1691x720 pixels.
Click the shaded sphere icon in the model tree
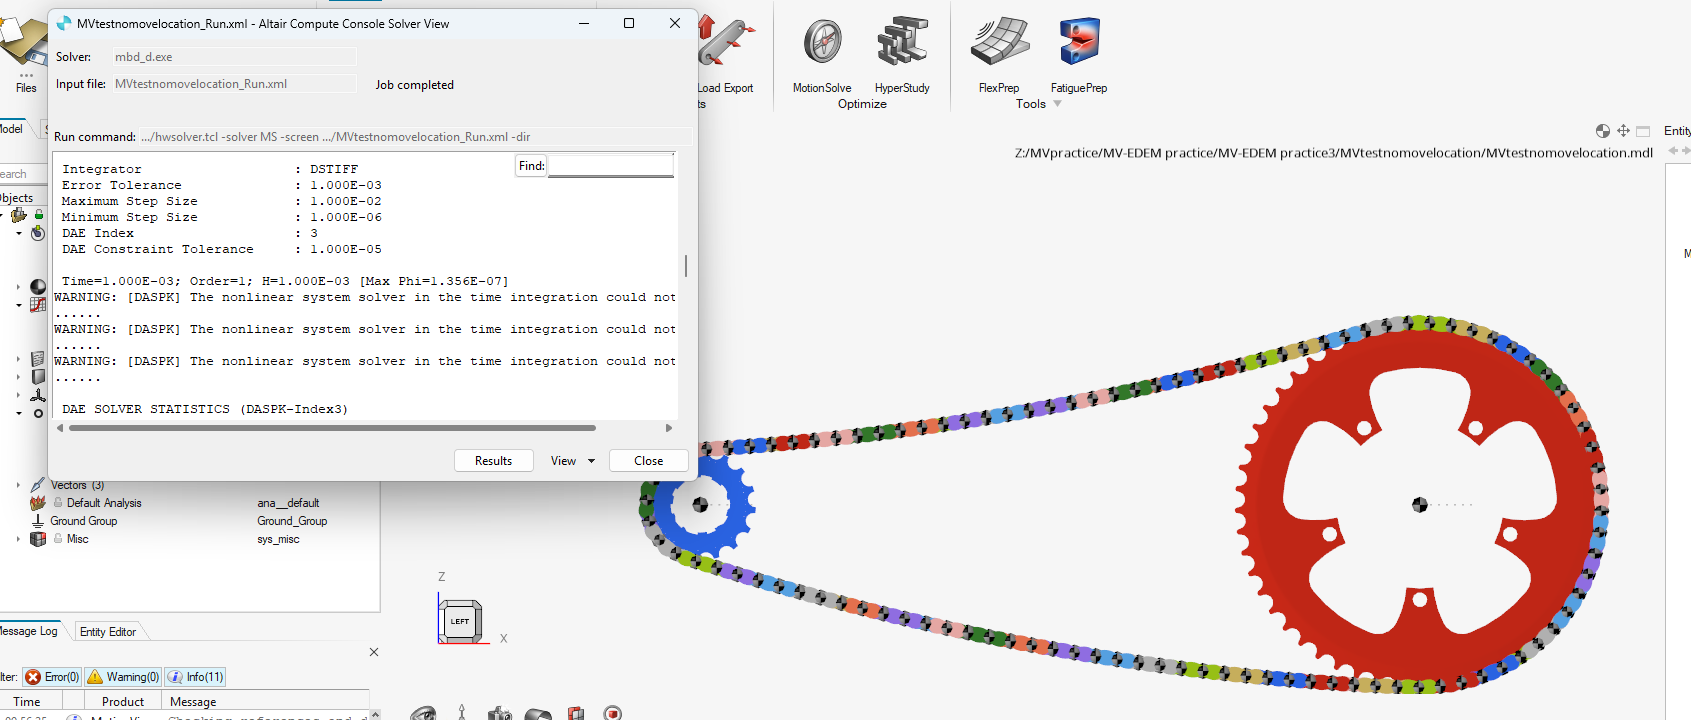click(38, 287)
